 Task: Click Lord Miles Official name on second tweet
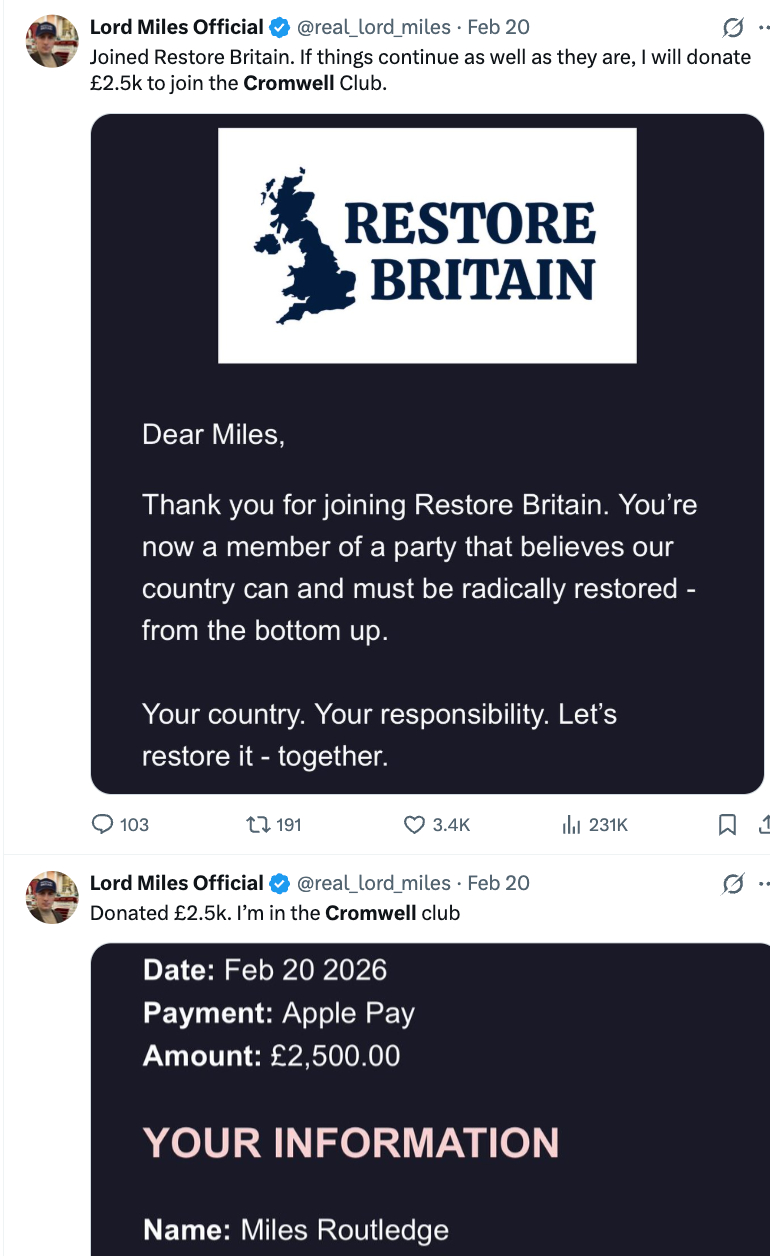[176, 883]
